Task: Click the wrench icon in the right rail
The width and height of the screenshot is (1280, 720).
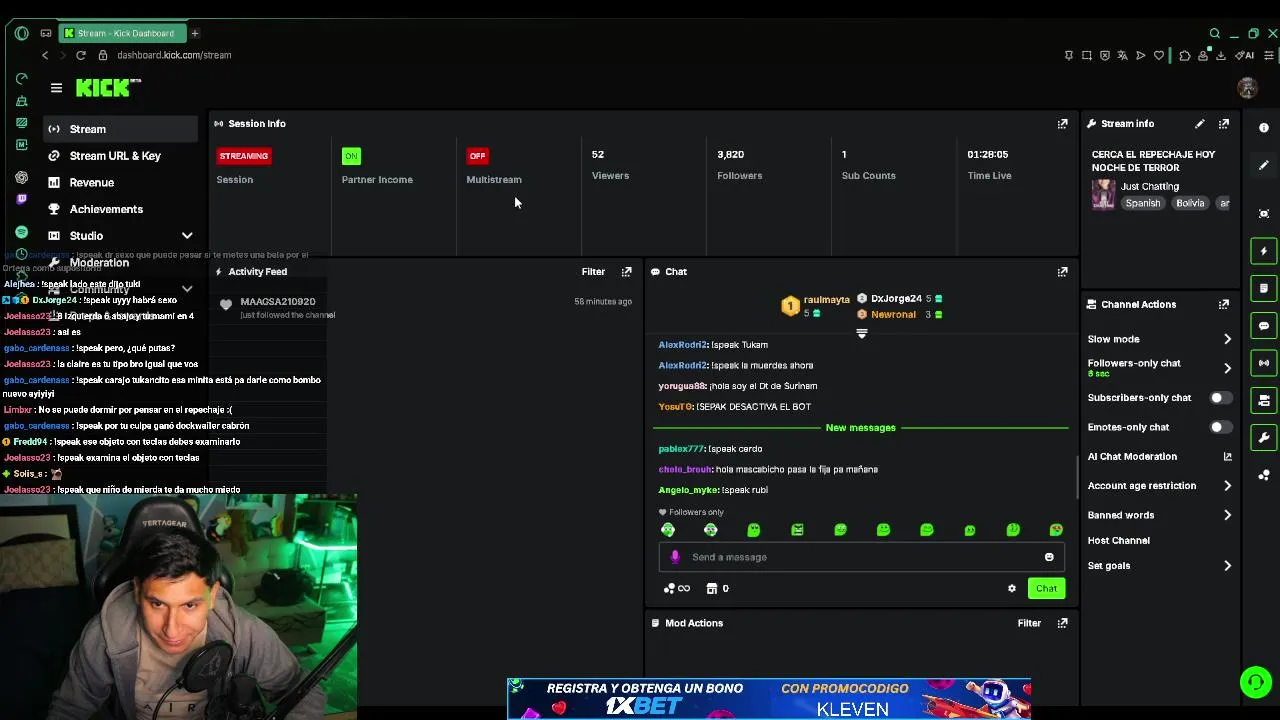Action: 1264,438
